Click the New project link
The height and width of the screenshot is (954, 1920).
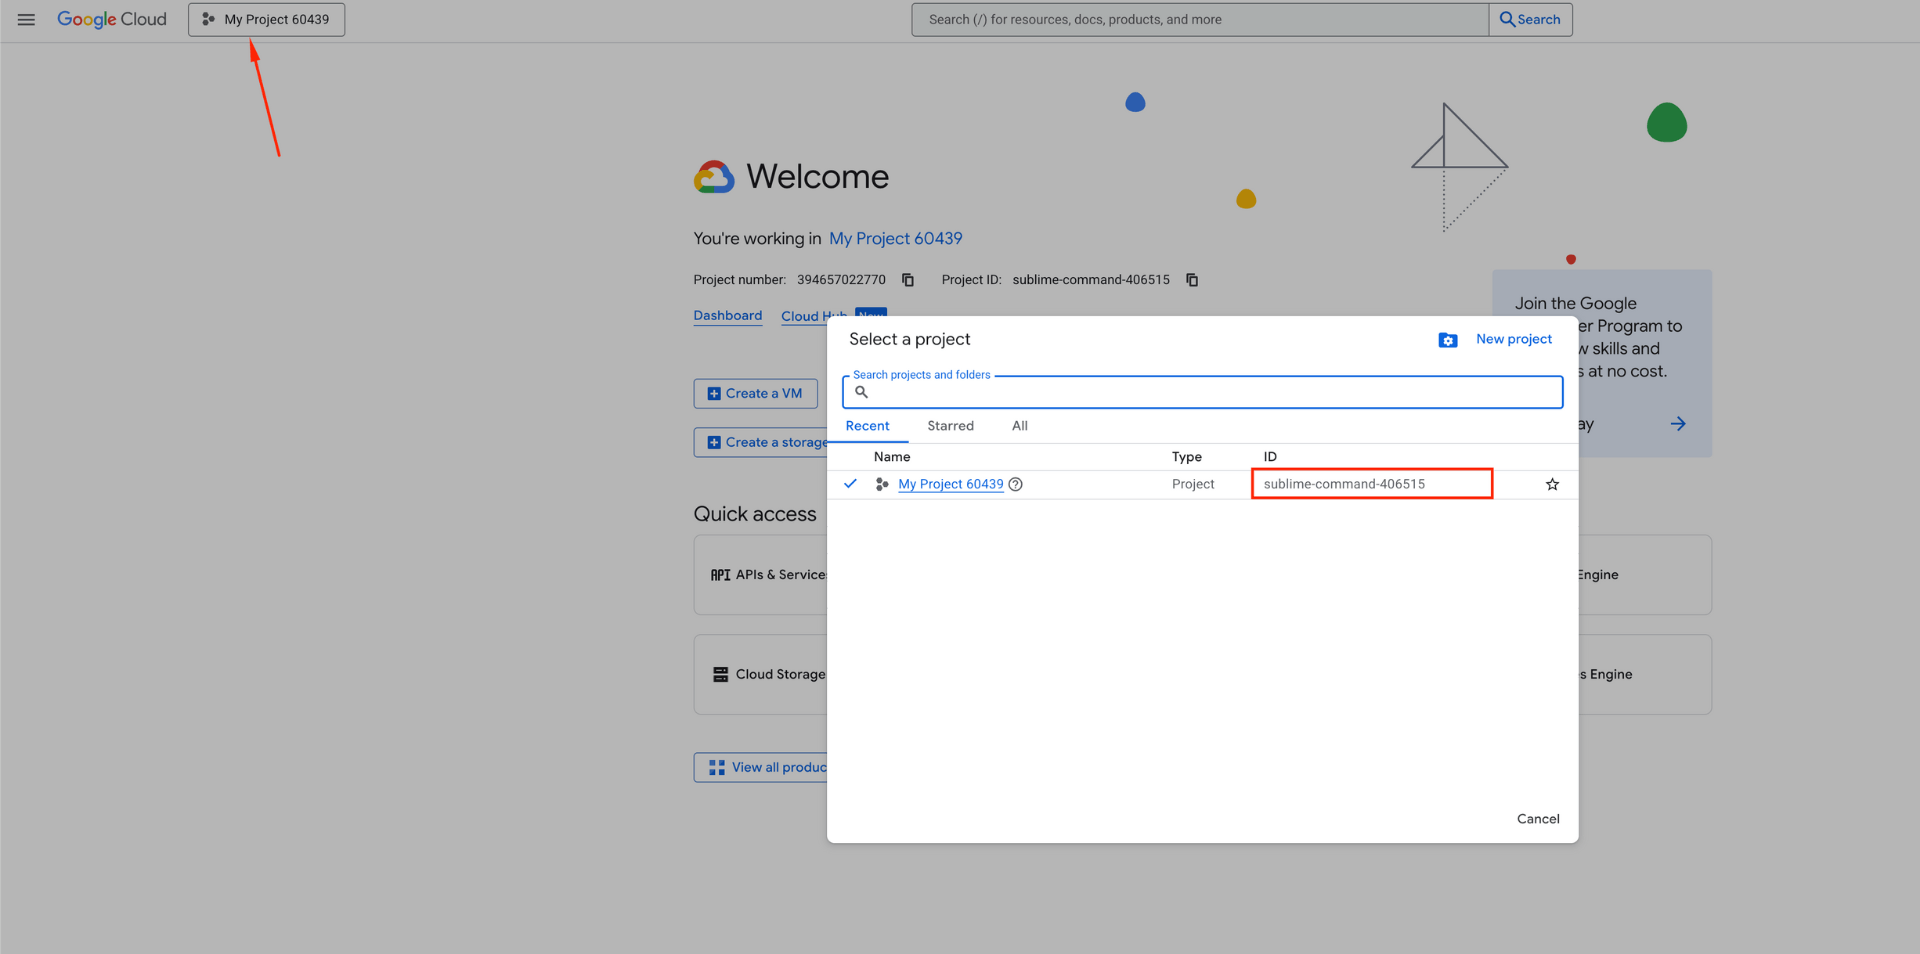1513,339
